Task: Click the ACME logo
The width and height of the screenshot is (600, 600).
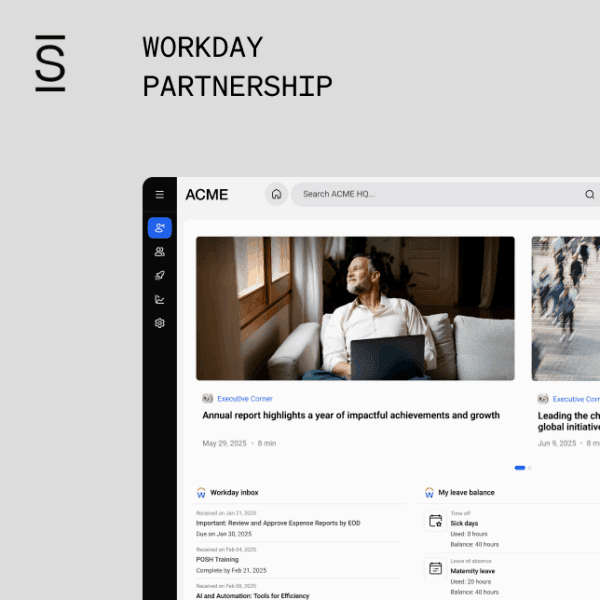Action: click(207, 194)
